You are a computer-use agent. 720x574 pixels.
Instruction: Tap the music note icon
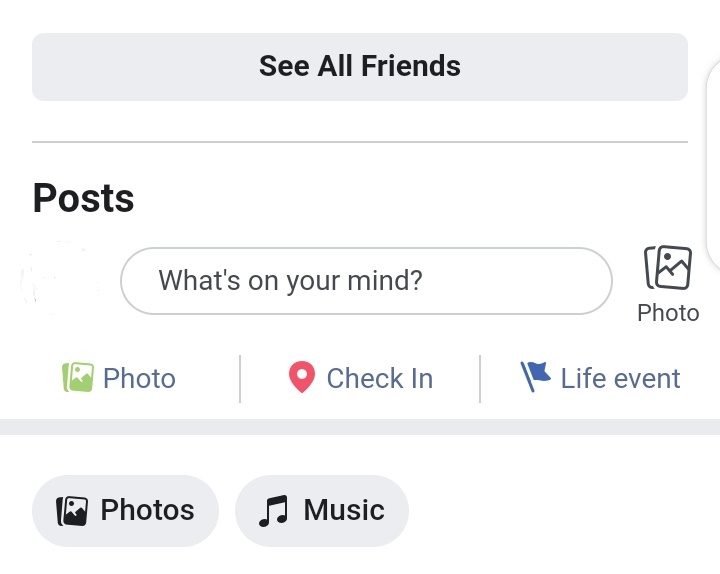[273, 511]
